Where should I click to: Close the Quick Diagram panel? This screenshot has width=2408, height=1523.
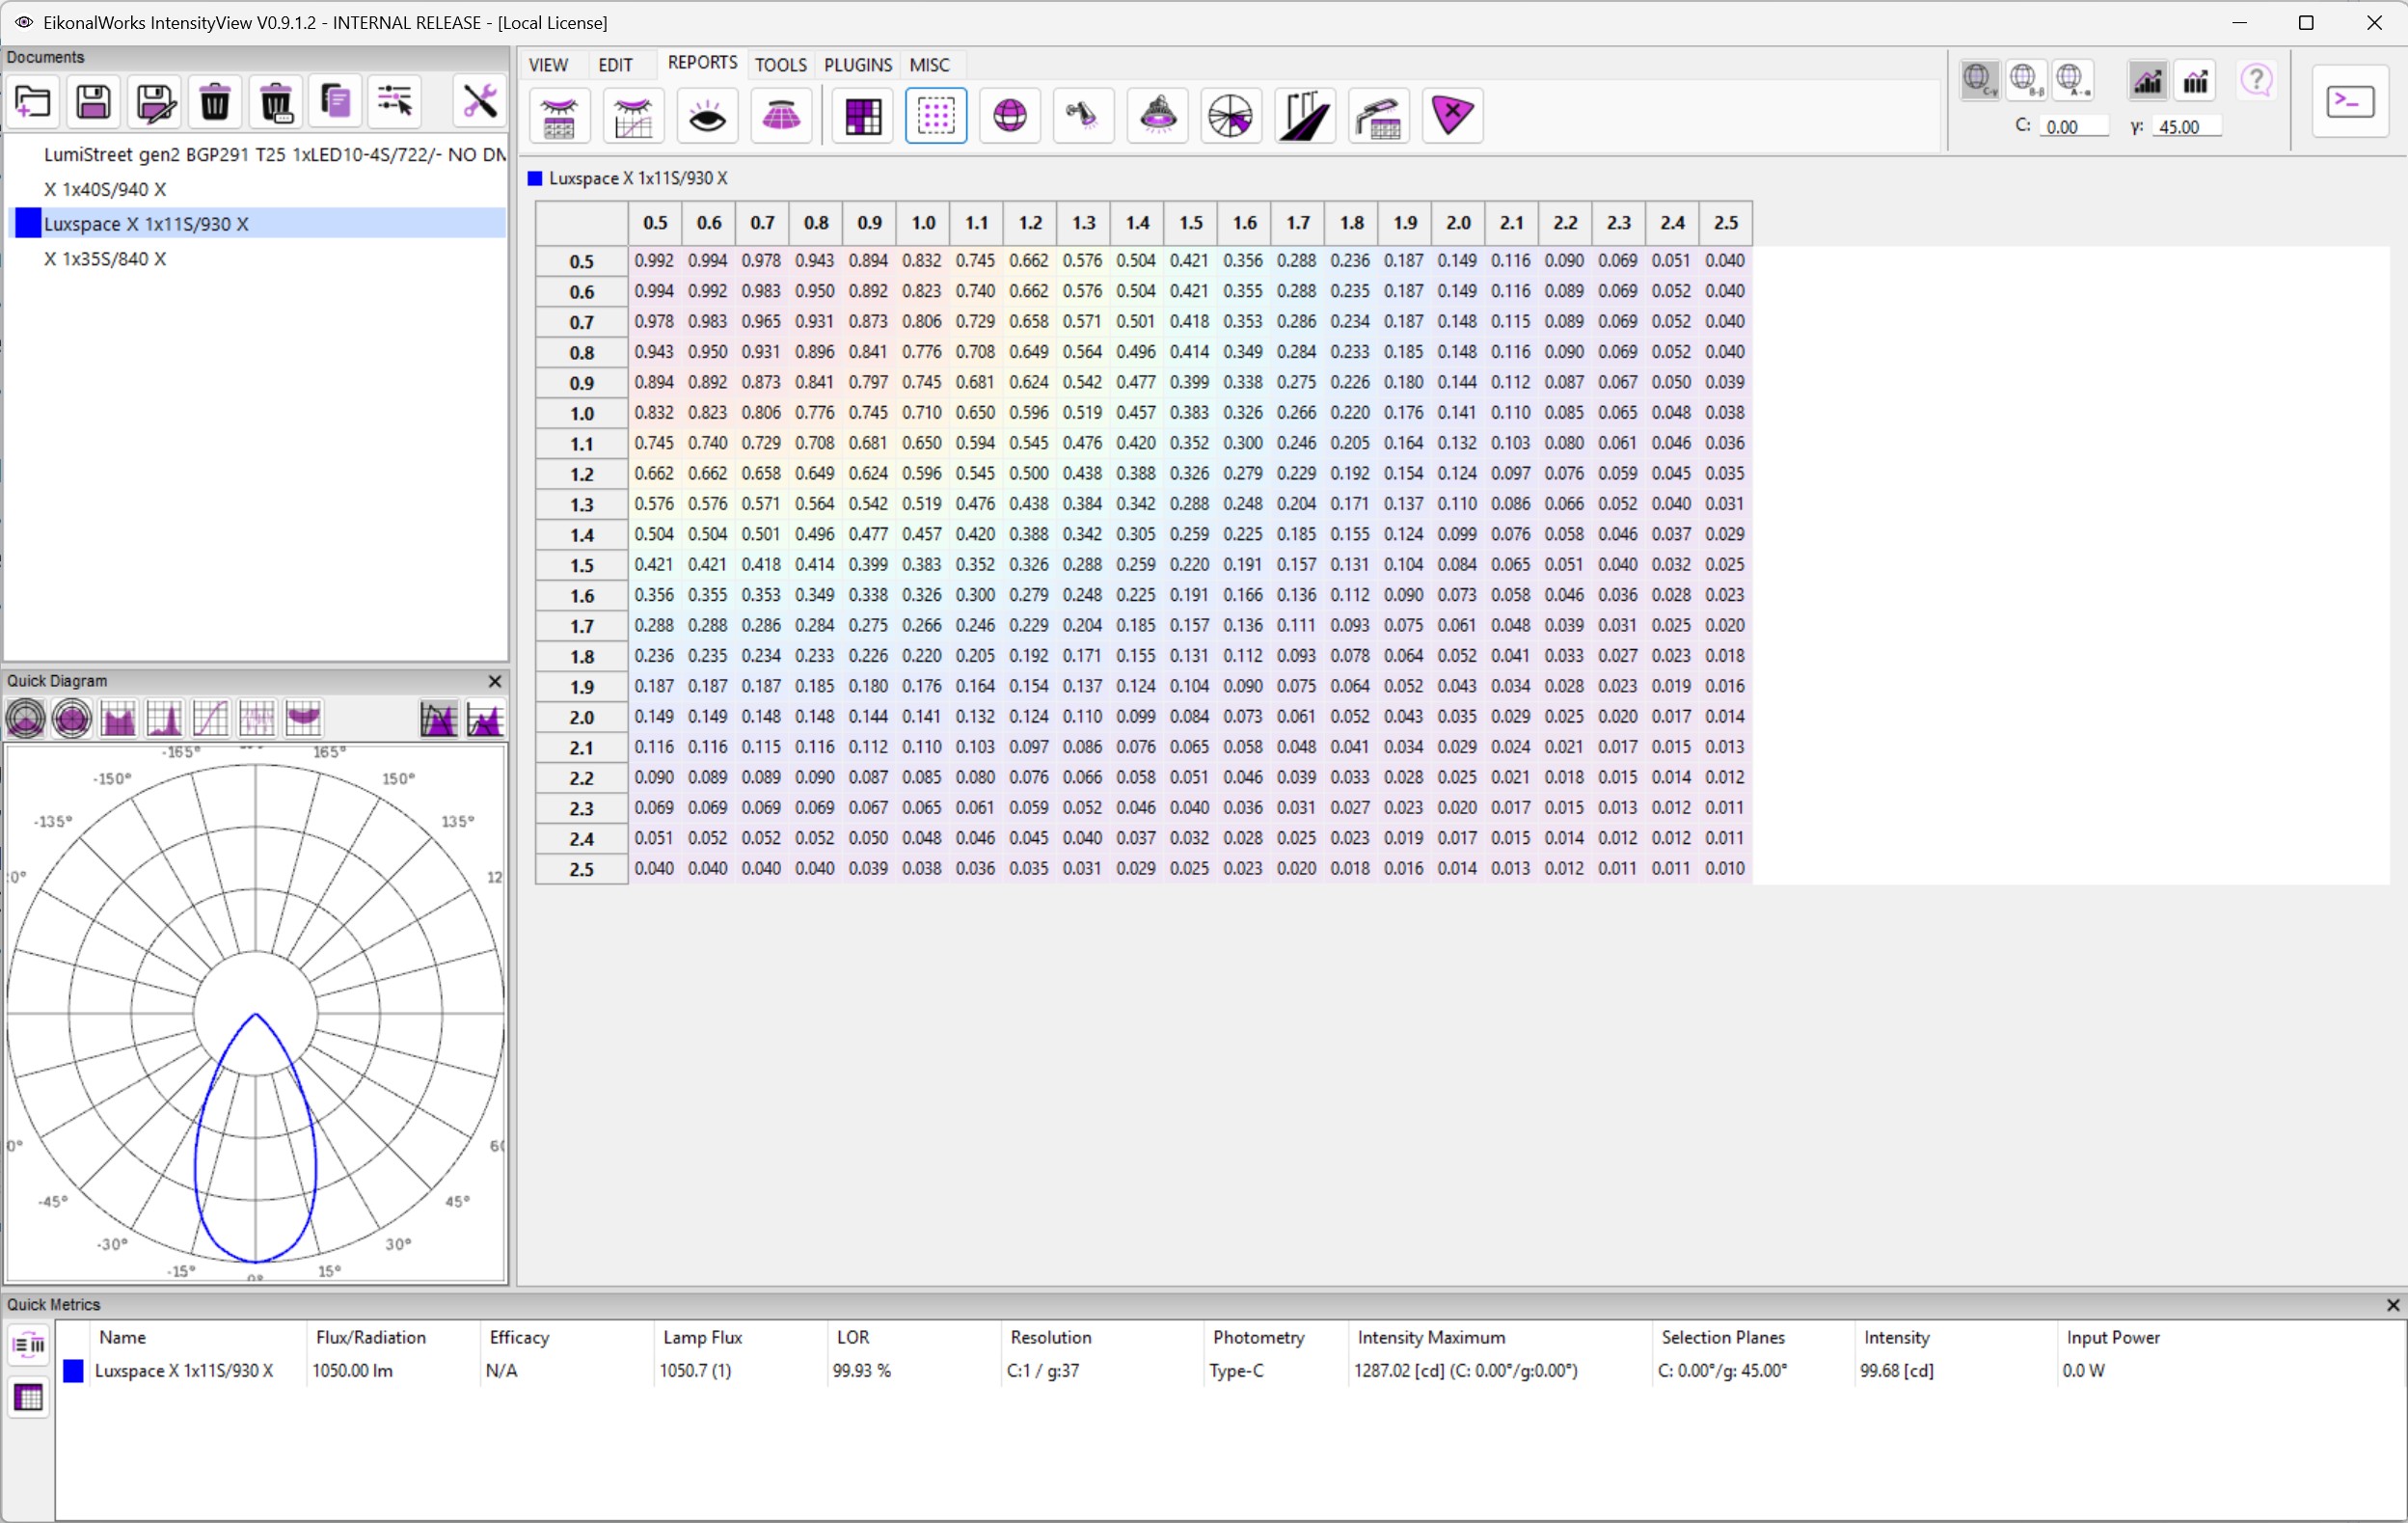pyautogui.click(x=494, y=681)
